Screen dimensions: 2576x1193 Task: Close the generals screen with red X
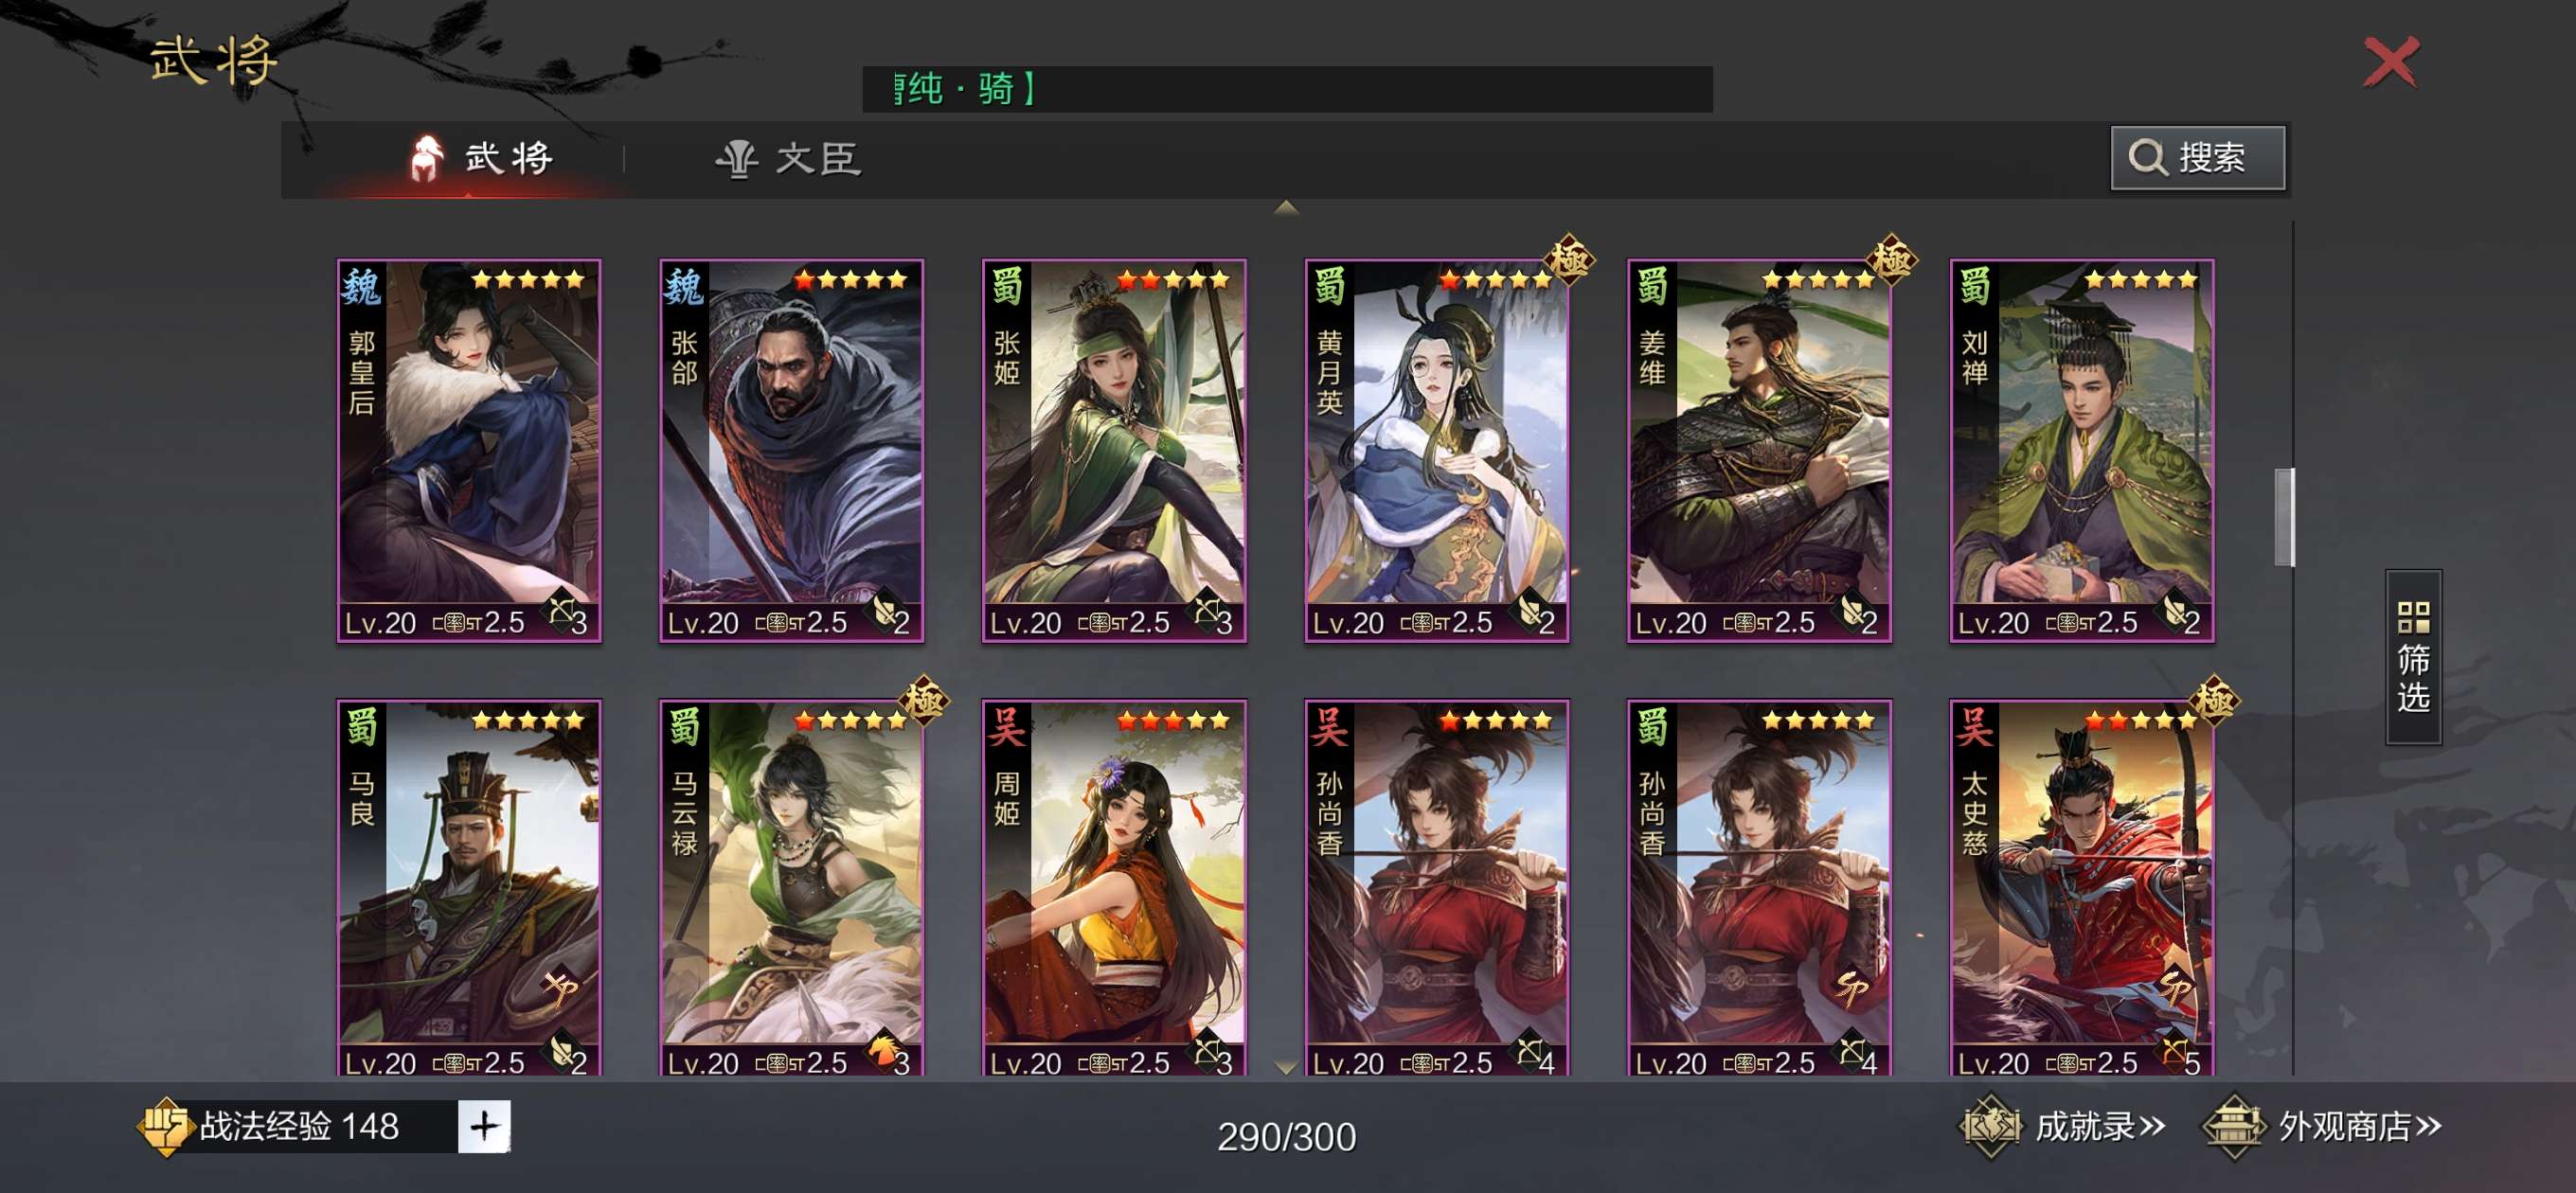coord(2390,62)
